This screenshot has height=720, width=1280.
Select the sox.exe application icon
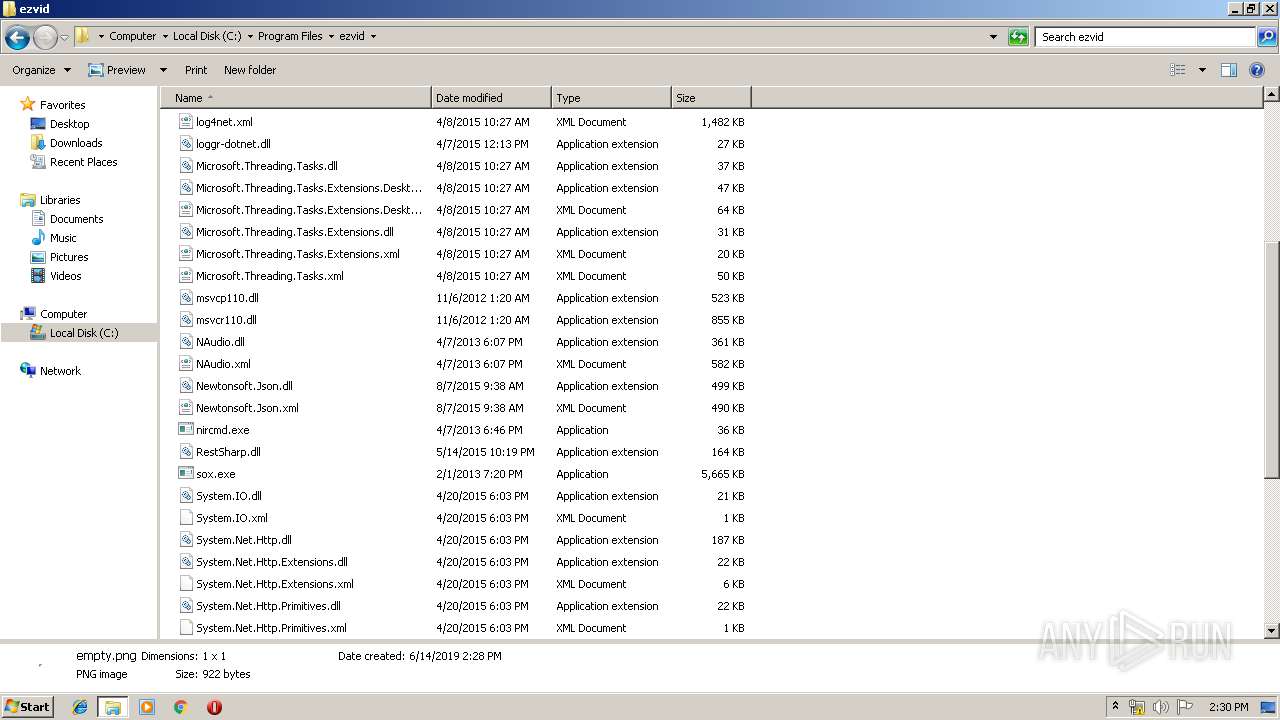[185, 474]
